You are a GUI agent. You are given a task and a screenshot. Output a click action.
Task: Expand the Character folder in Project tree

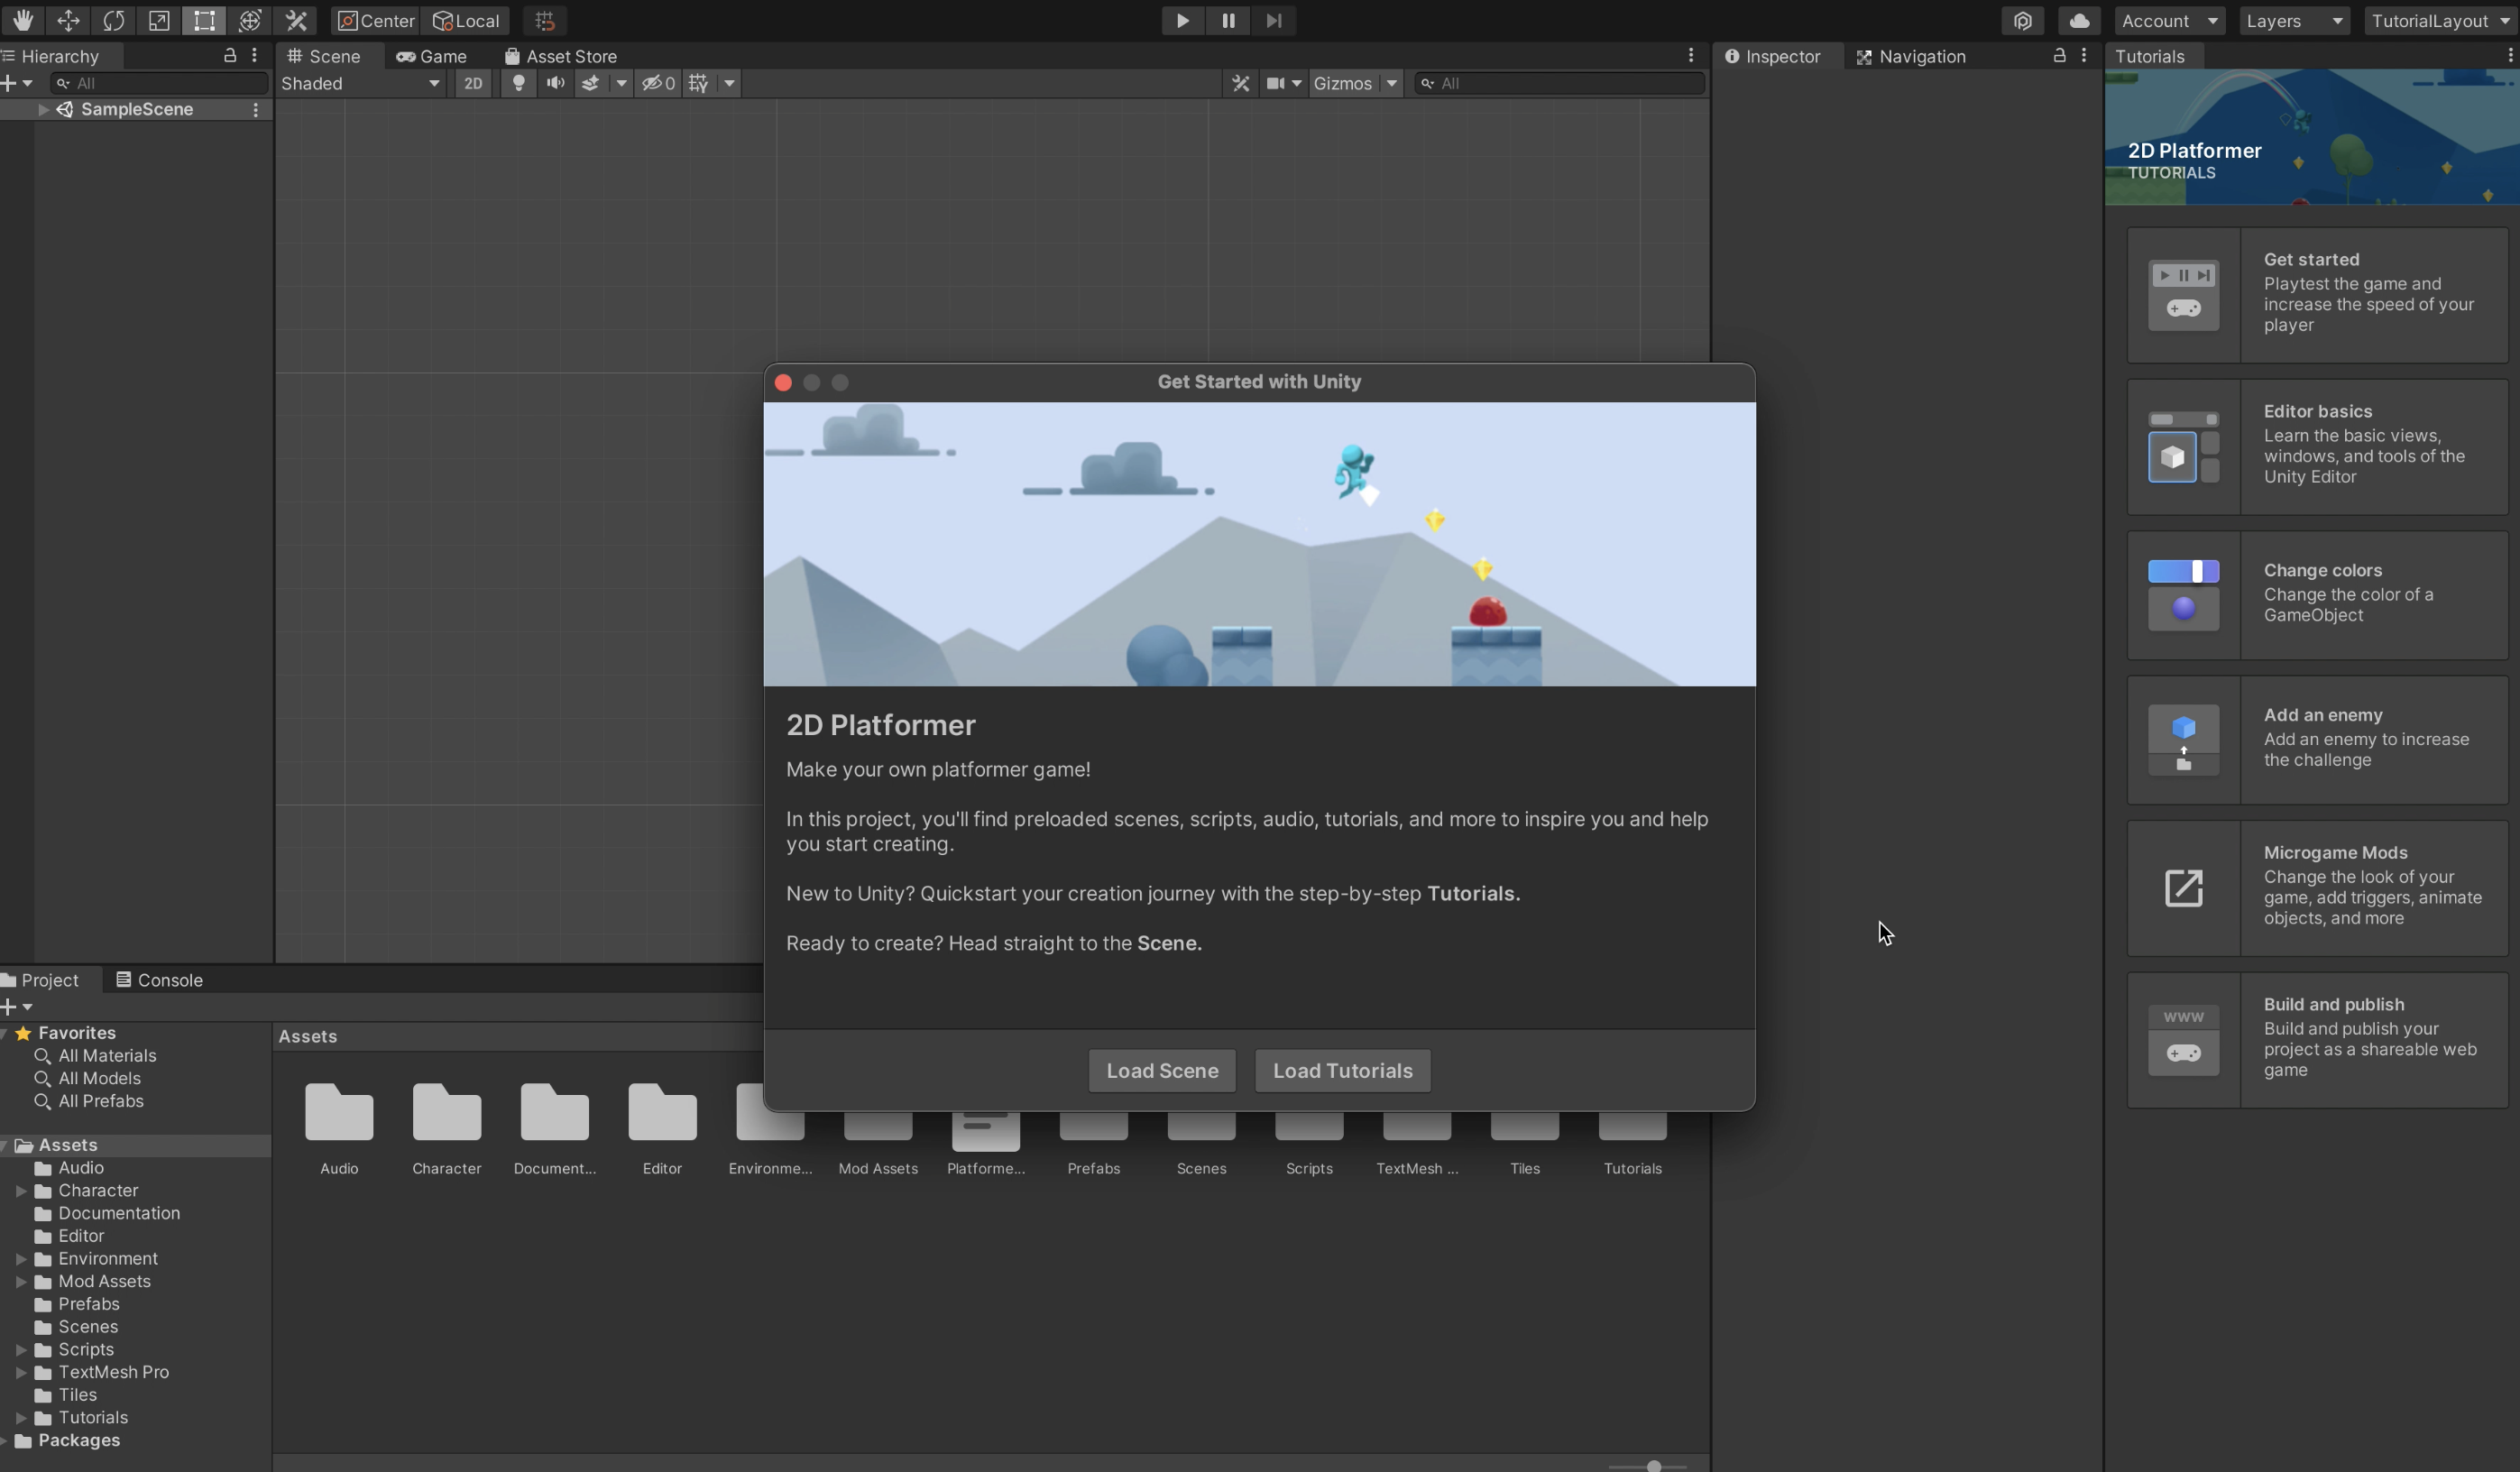21,1190
